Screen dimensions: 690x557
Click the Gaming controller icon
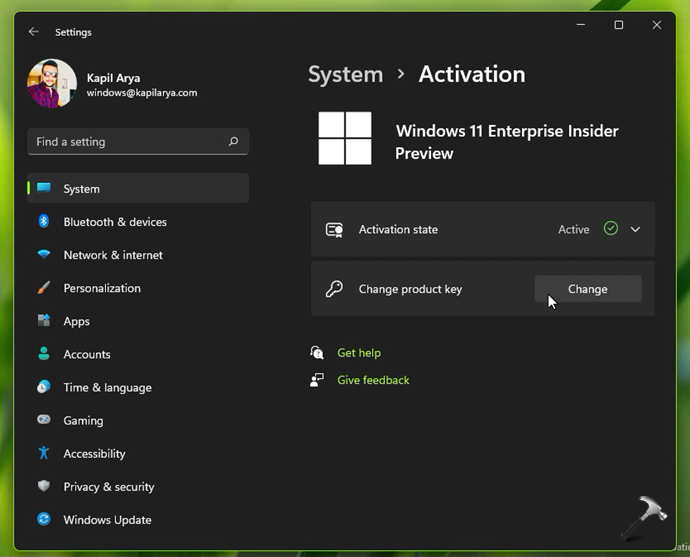44,420
